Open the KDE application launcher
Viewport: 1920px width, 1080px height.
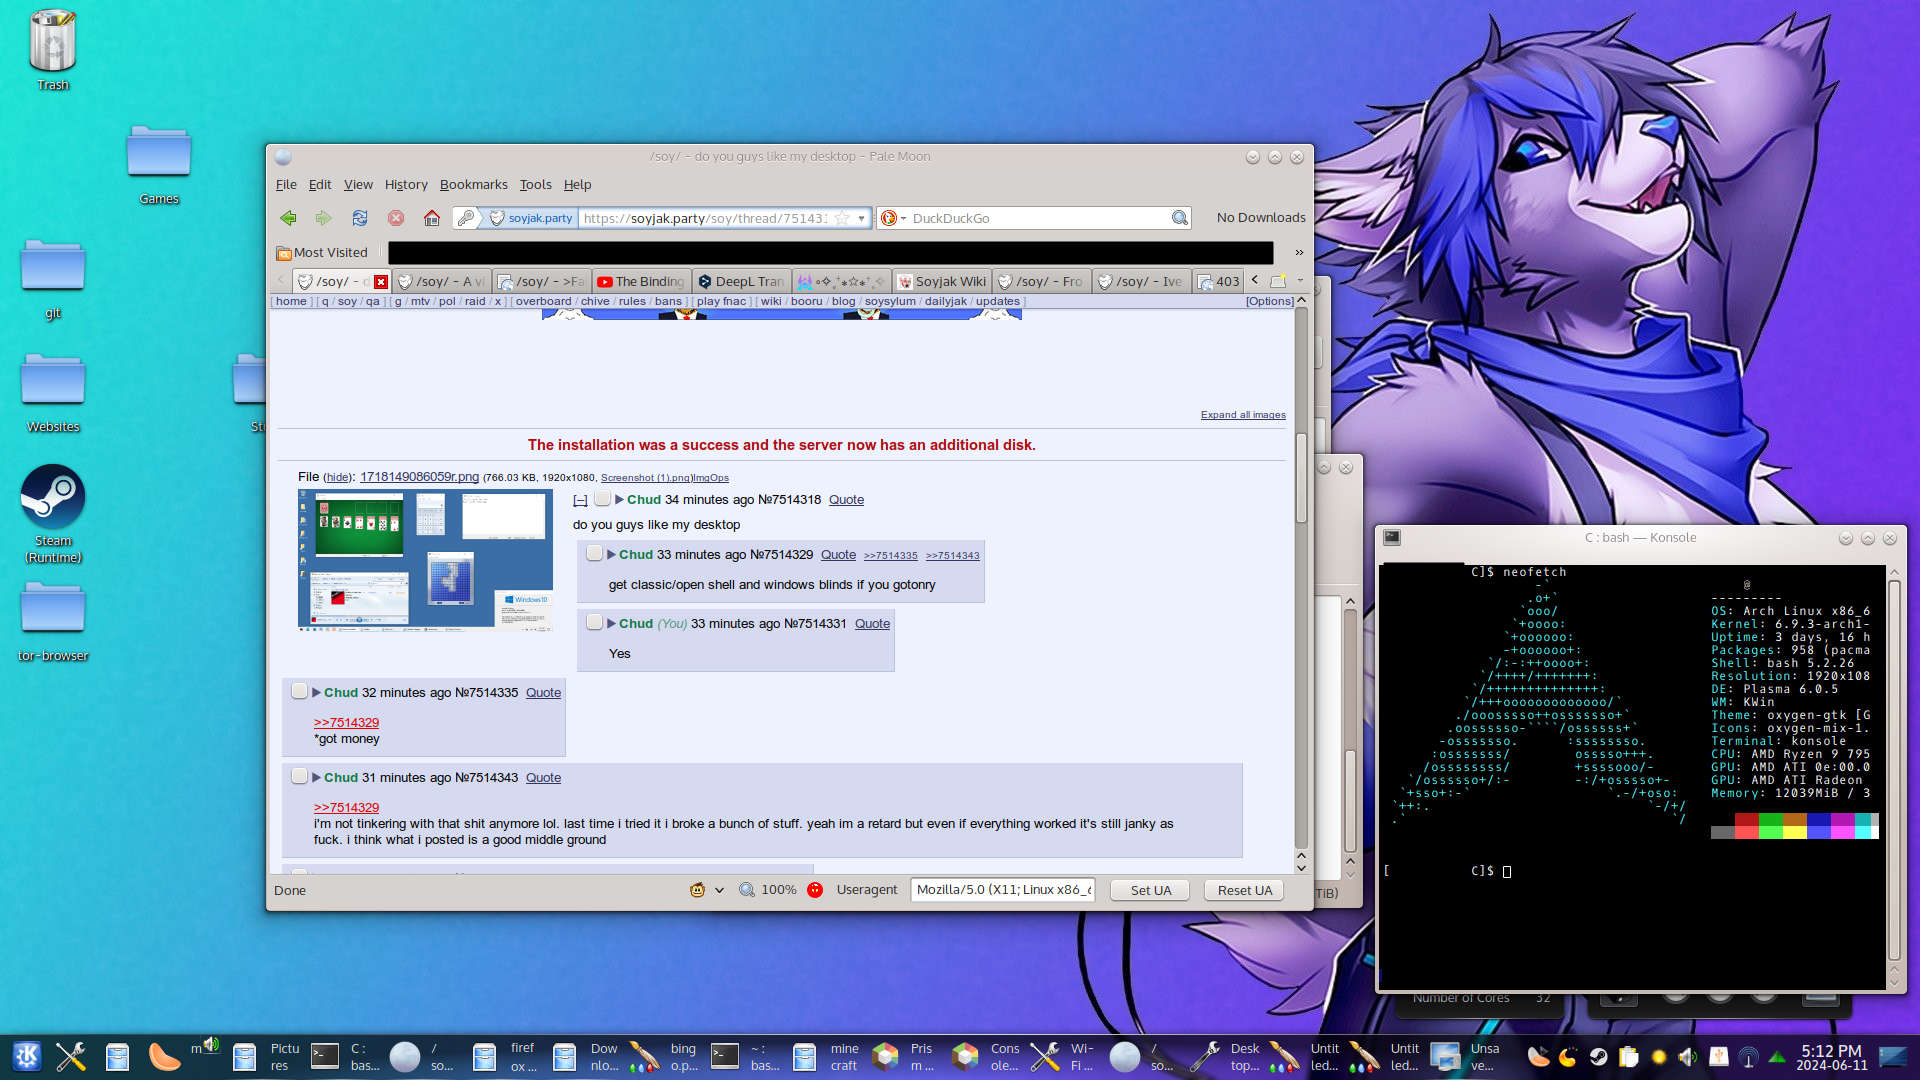[27, 1056]
